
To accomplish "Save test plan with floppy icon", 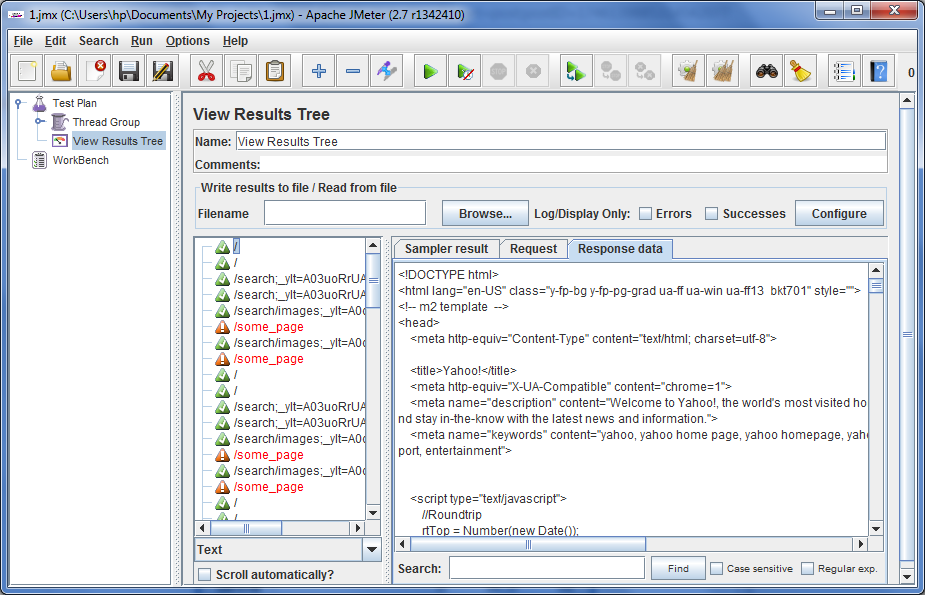I will click(x=129, y=71).
